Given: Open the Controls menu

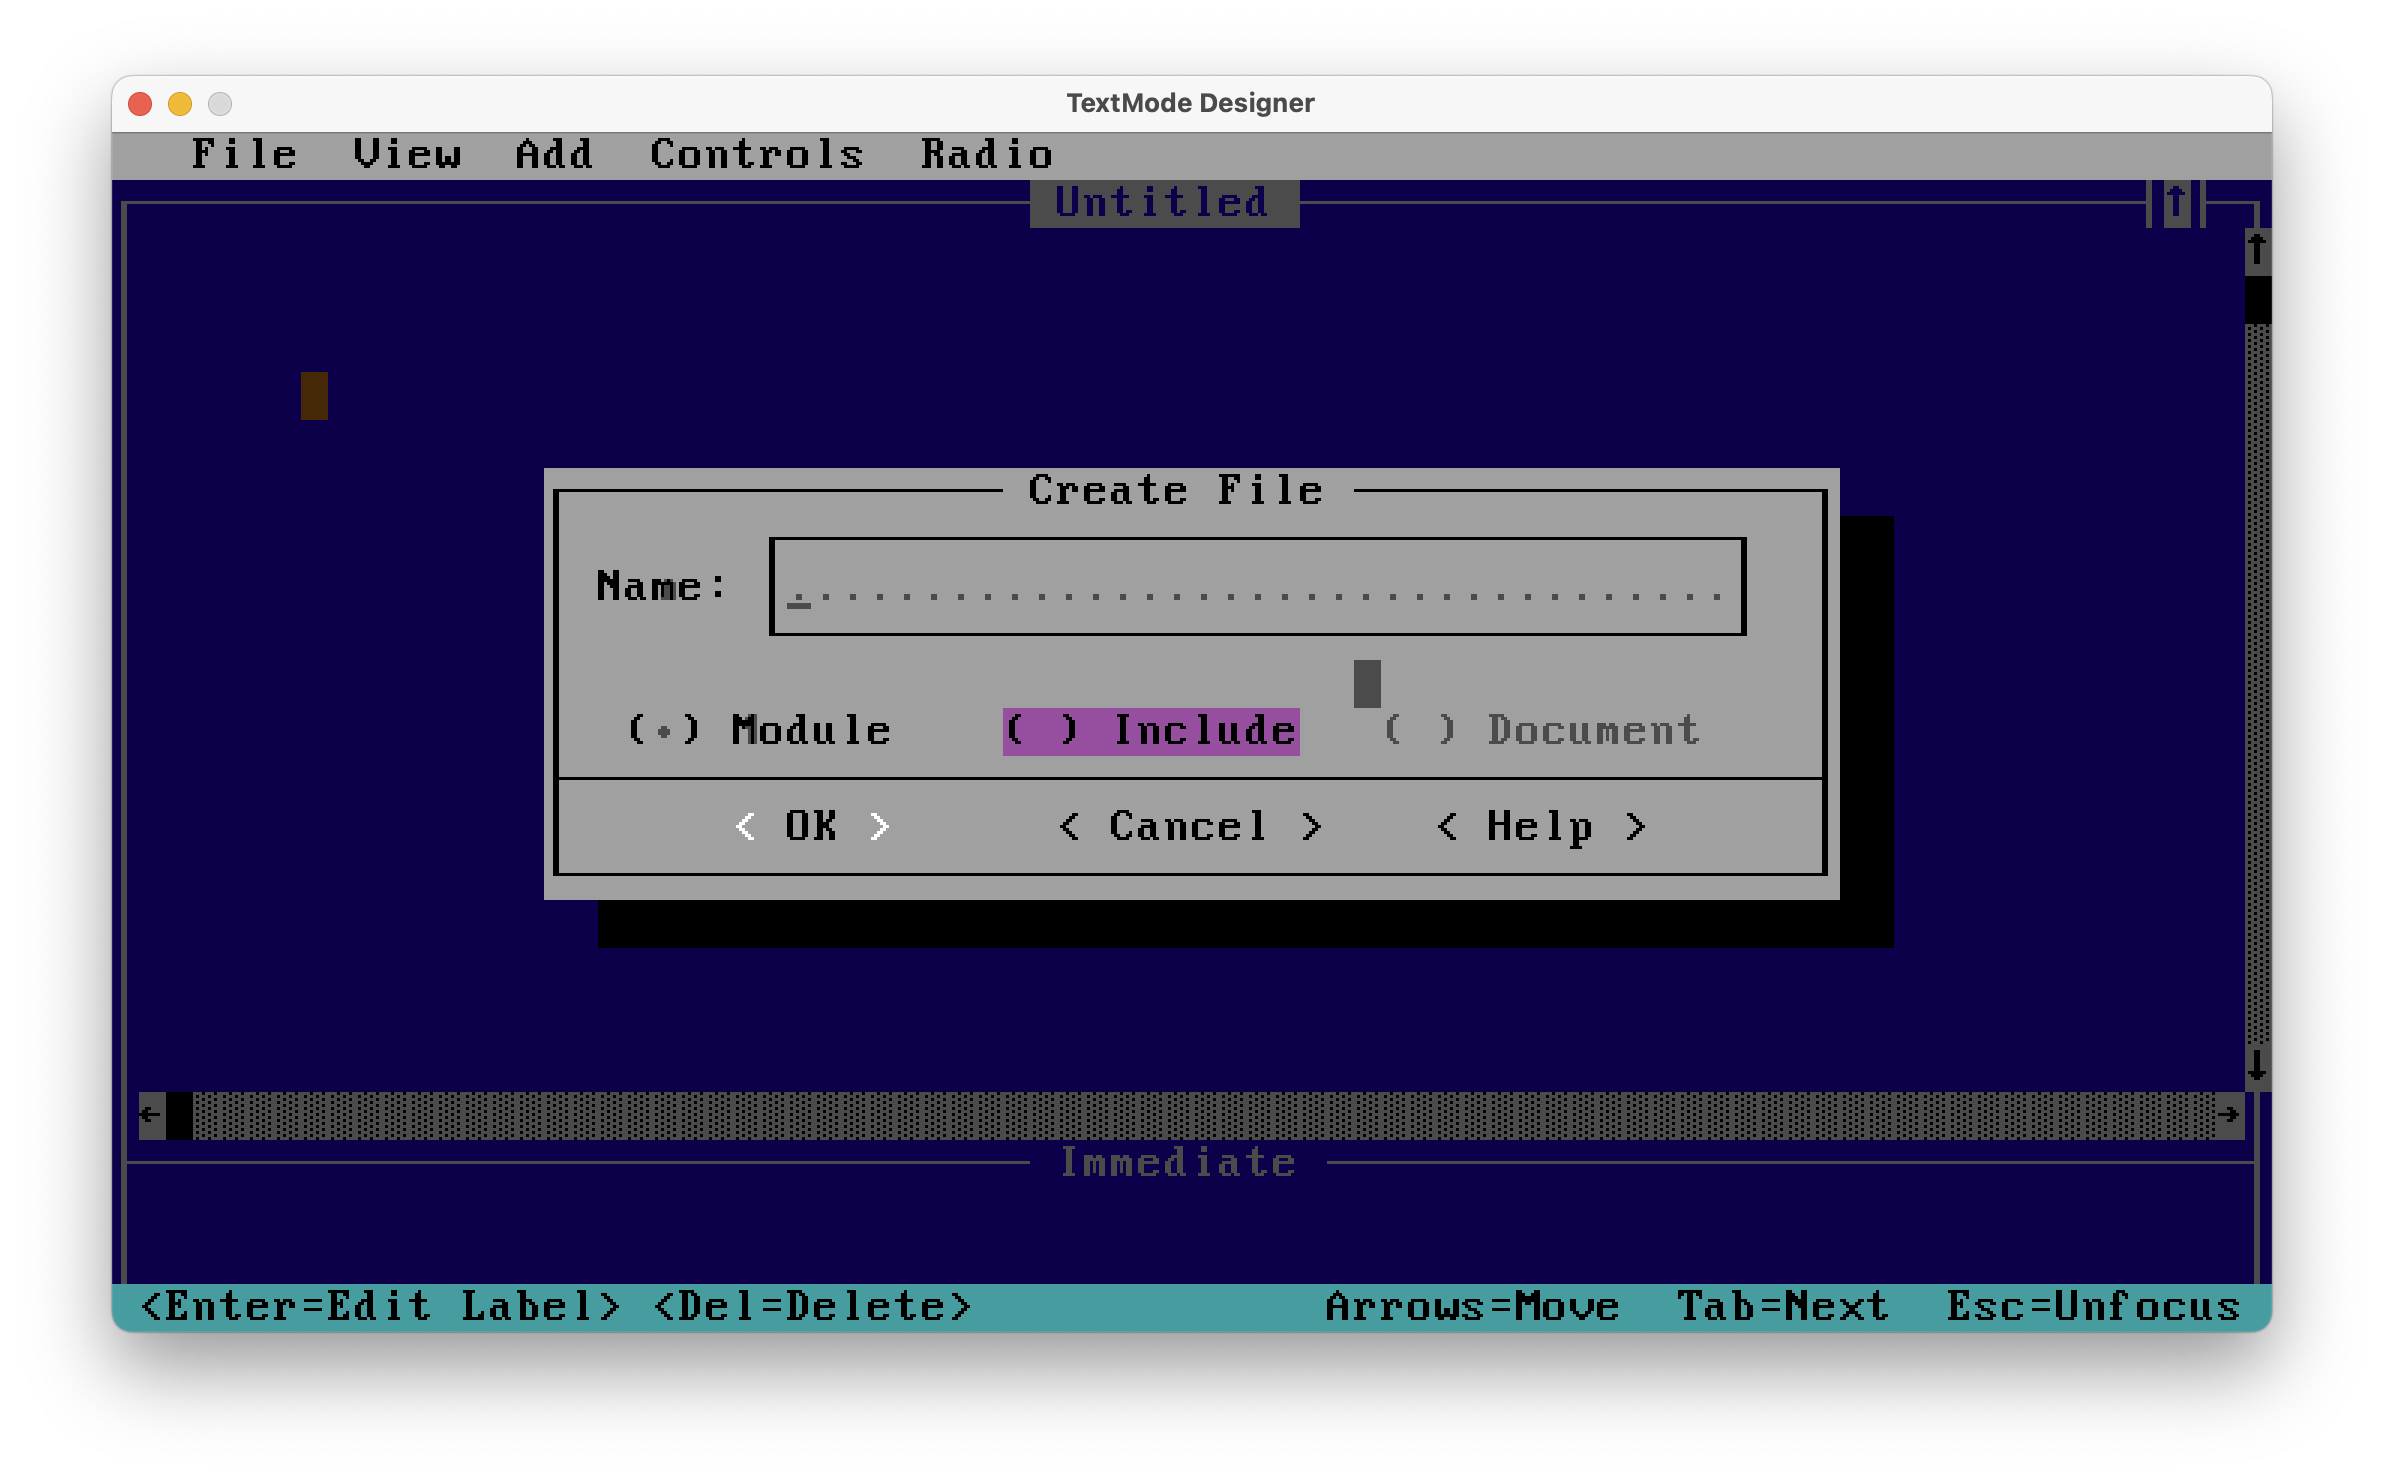Looking at the screenshot, I should coord(757,155).
